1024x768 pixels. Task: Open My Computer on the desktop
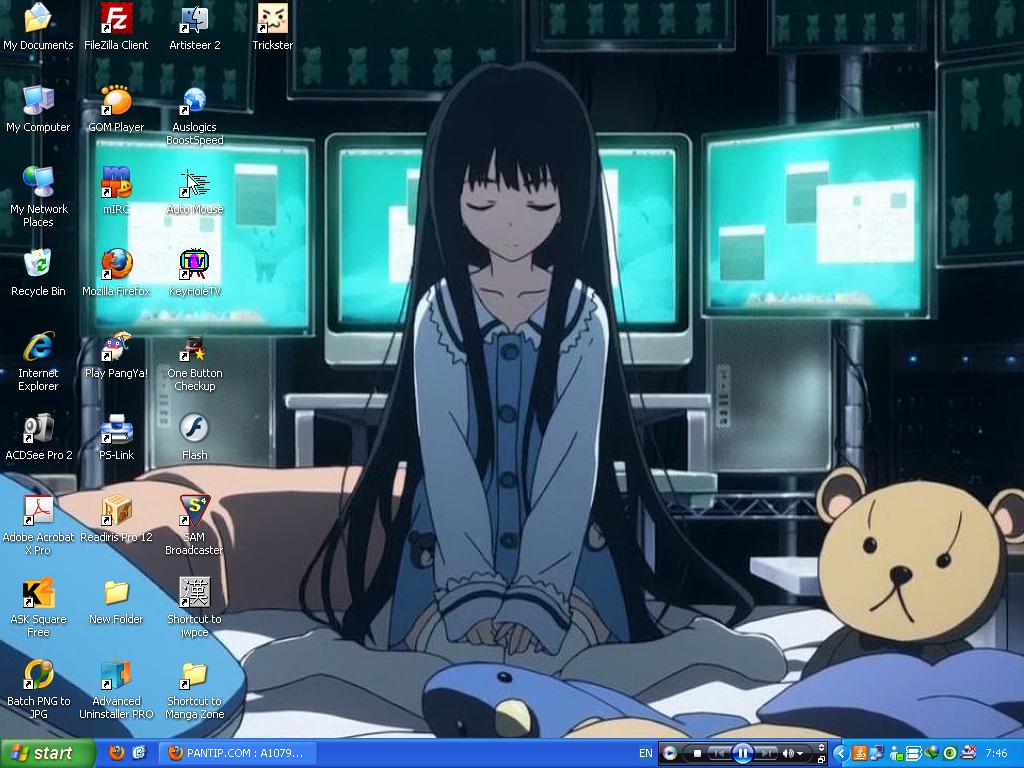click(x=38, y=110)
